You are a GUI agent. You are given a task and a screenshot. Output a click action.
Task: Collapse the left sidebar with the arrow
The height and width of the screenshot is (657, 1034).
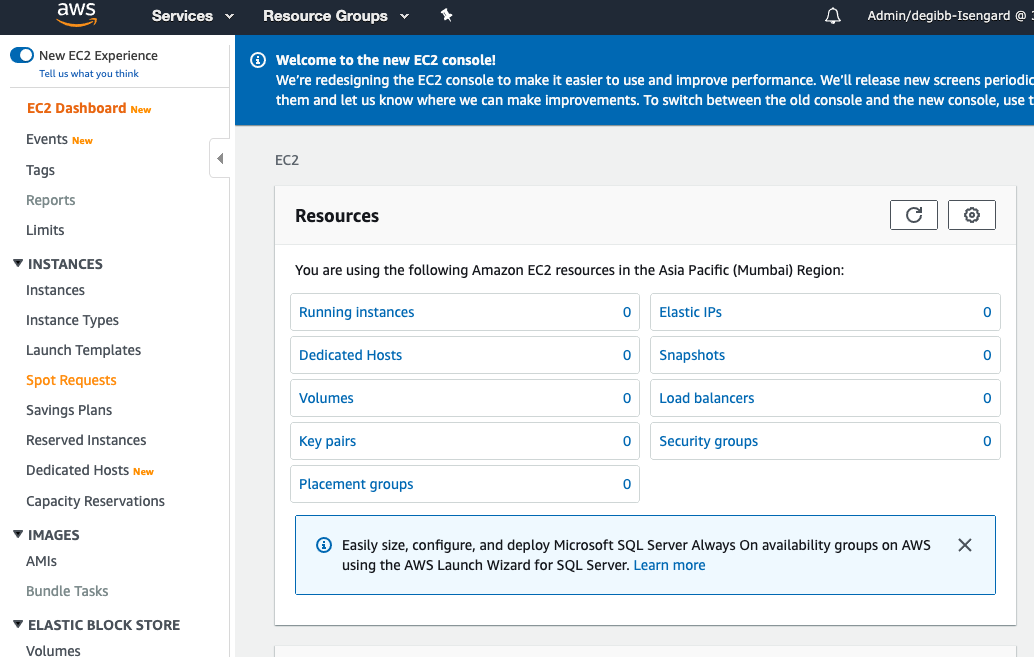(220, 158)
